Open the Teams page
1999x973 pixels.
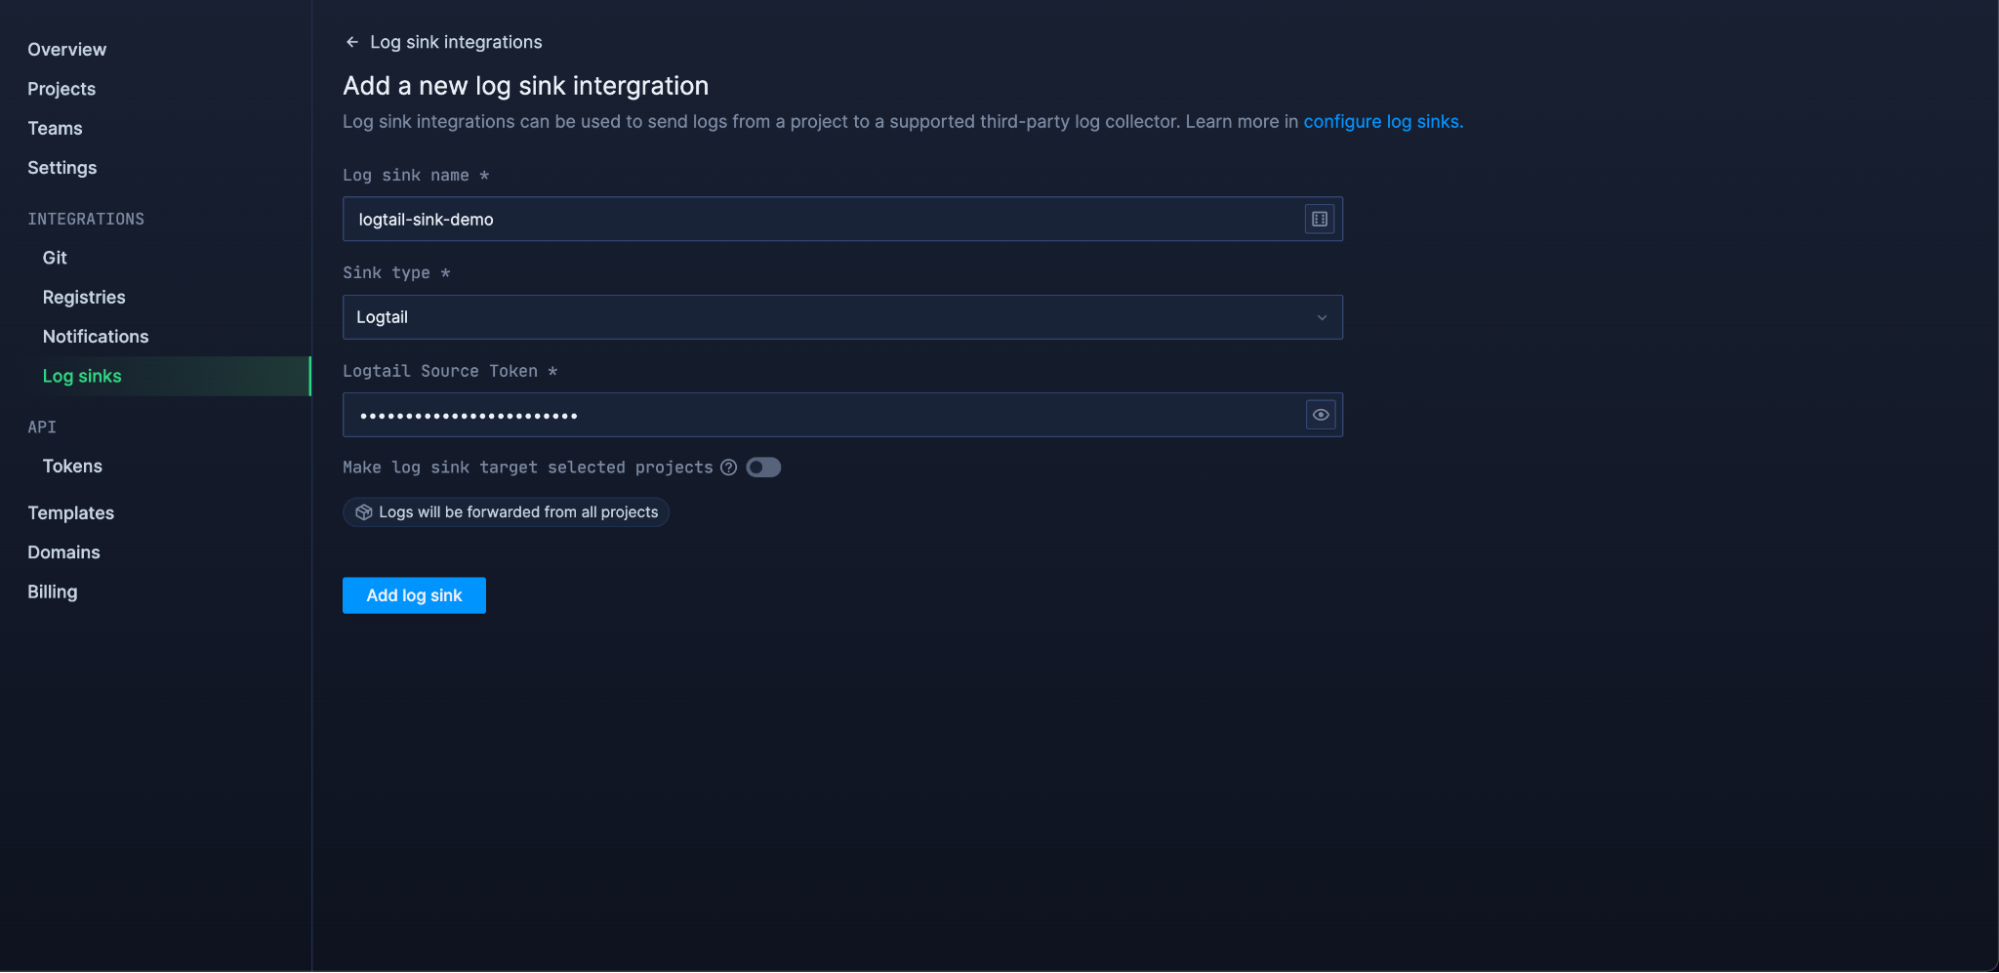(x=55, y=128)
